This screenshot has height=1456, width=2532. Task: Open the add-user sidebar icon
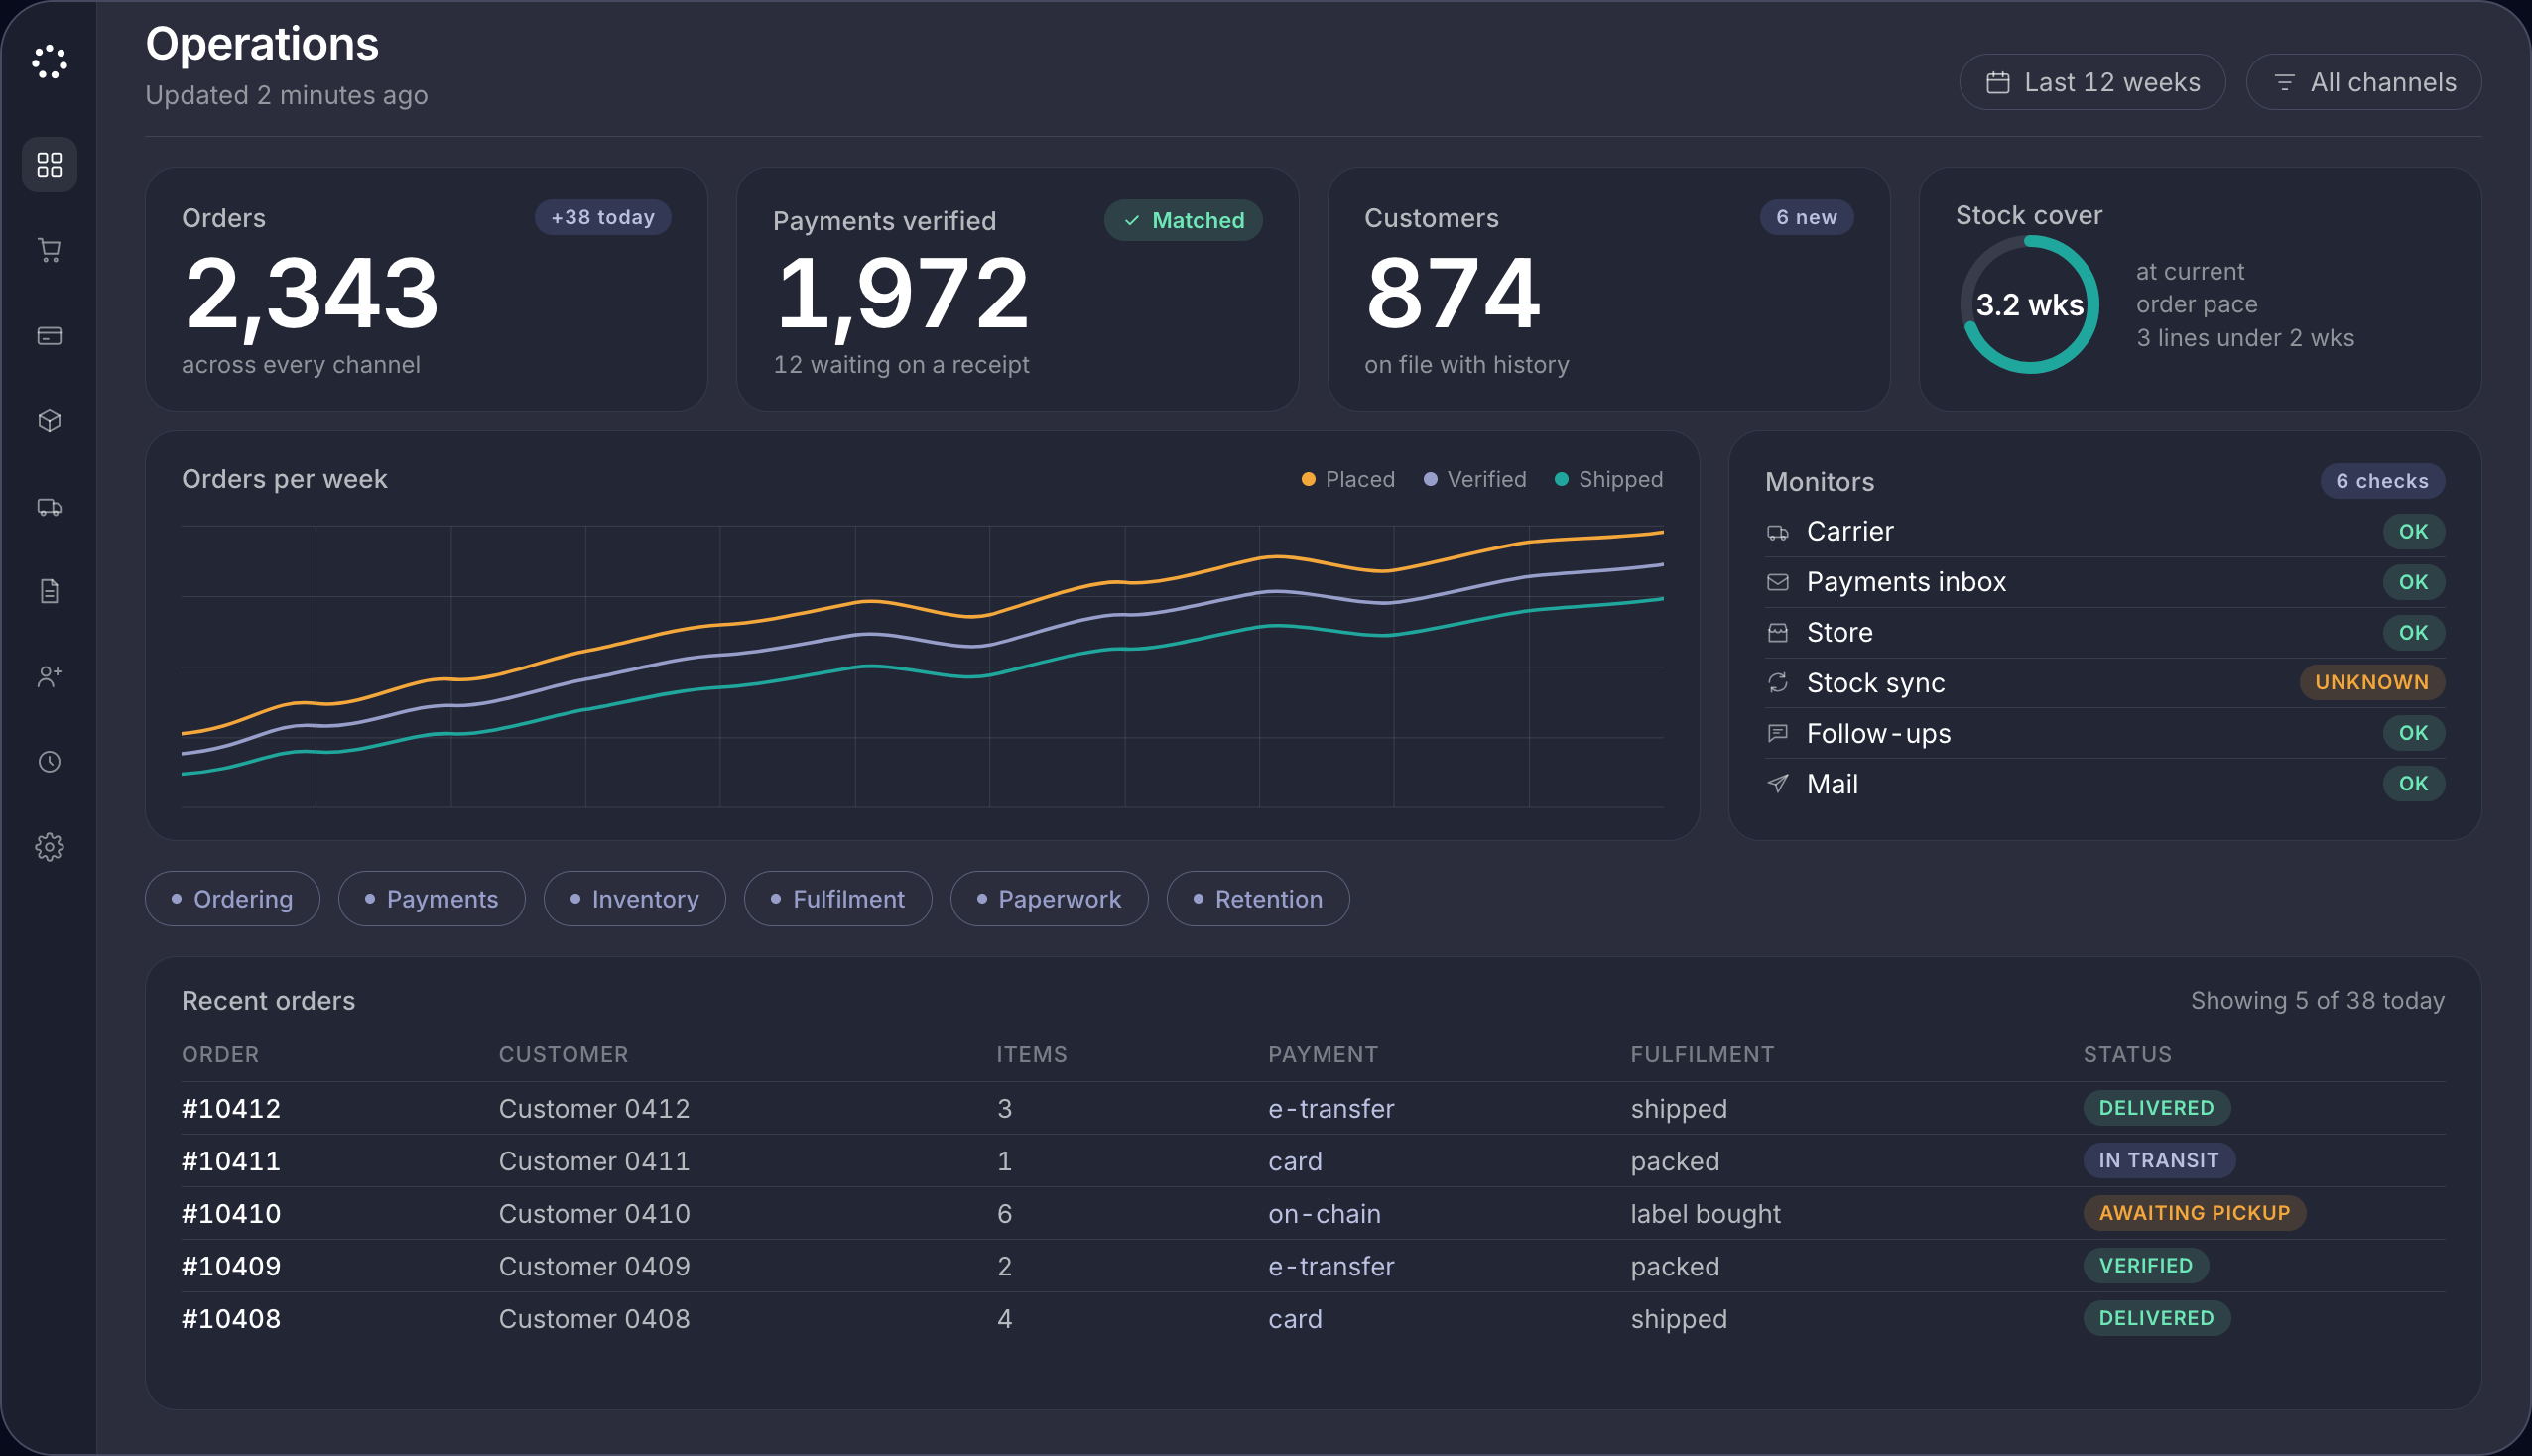49,677
